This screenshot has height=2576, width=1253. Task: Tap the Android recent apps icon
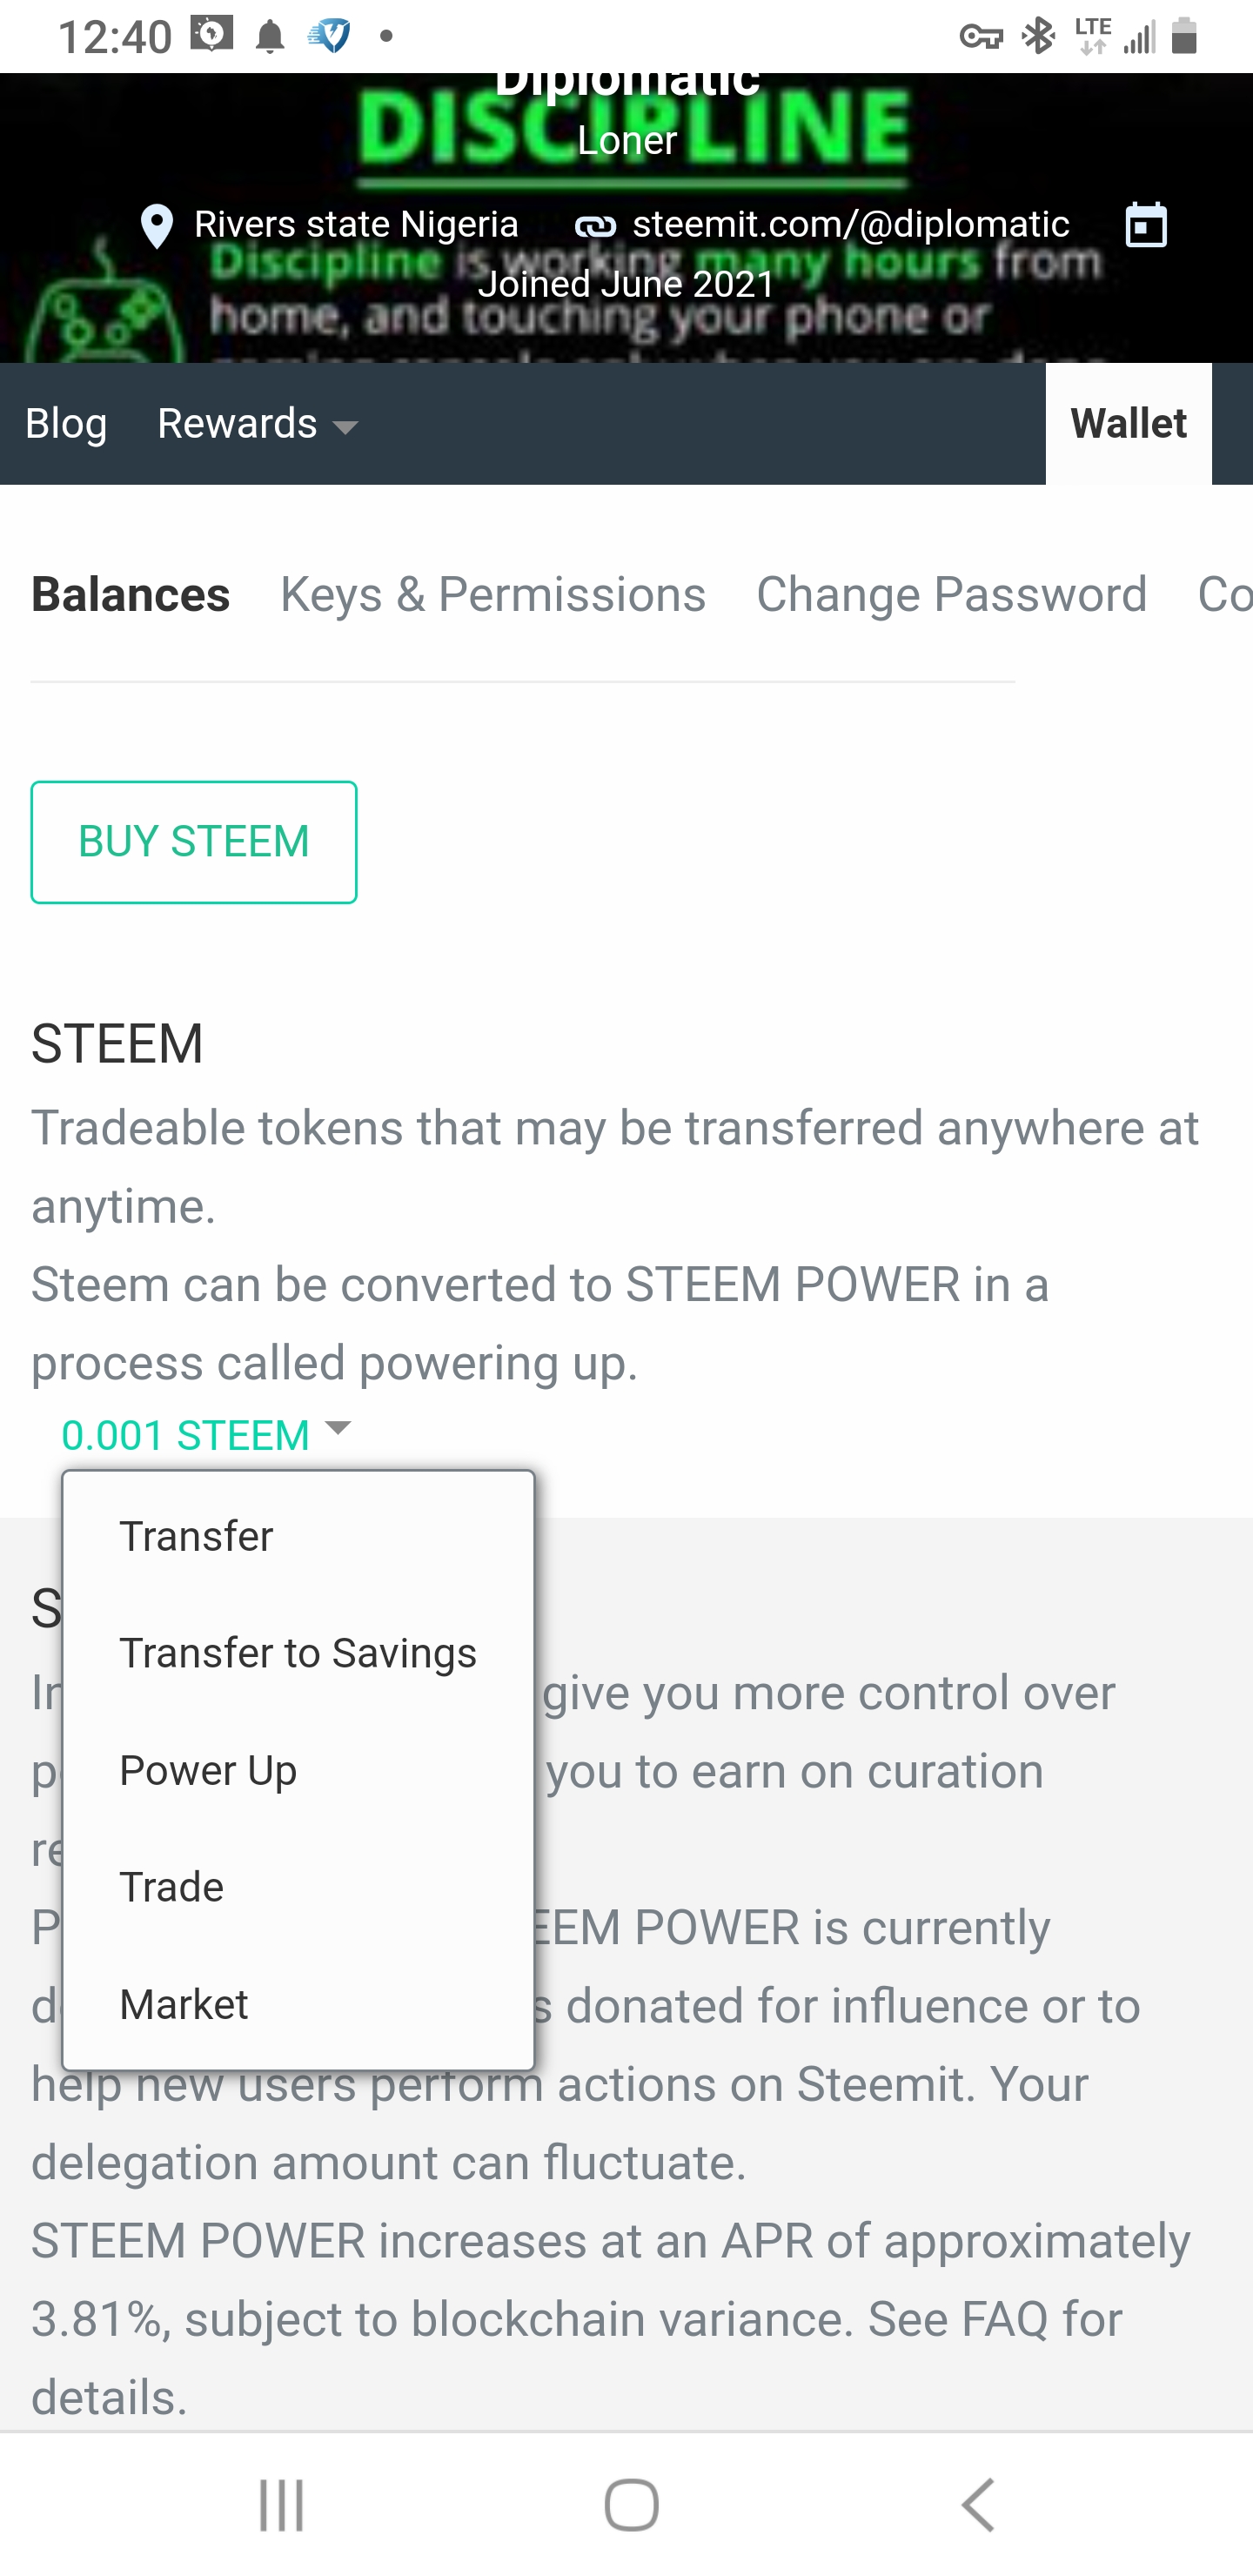click(281, 2505)
